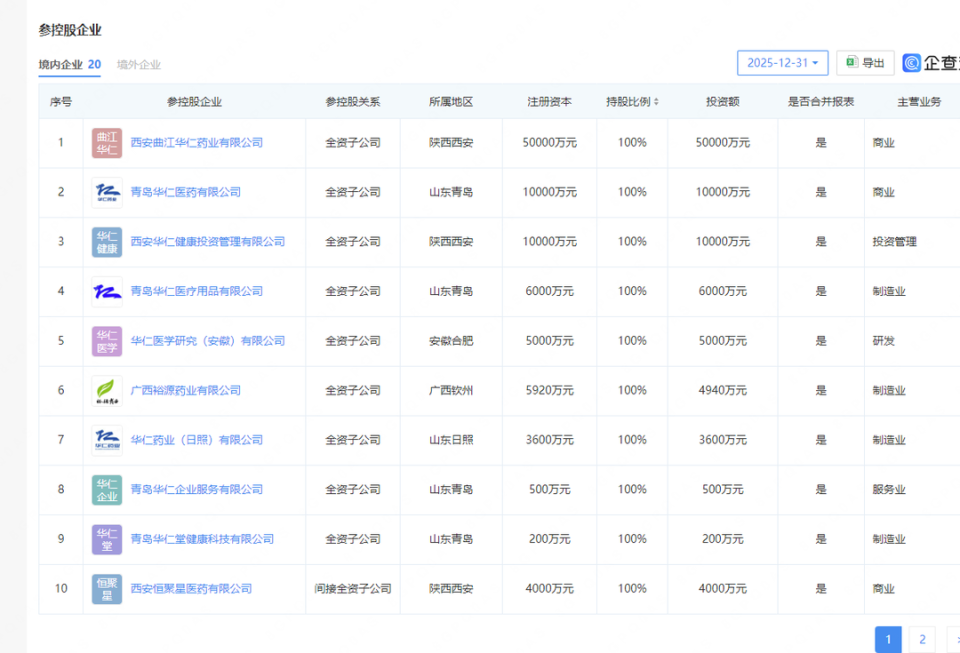The width and height of the screenshot is (960, 653).
Task: Open 华仁药业（日照）有限公司 link
Action: (x=197, y=440)
